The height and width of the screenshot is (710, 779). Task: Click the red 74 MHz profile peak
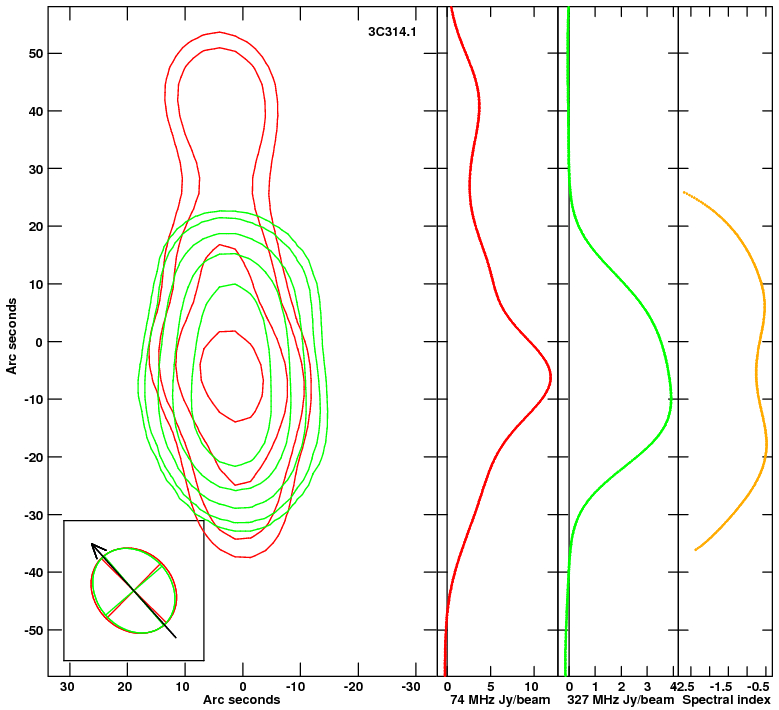550,378
